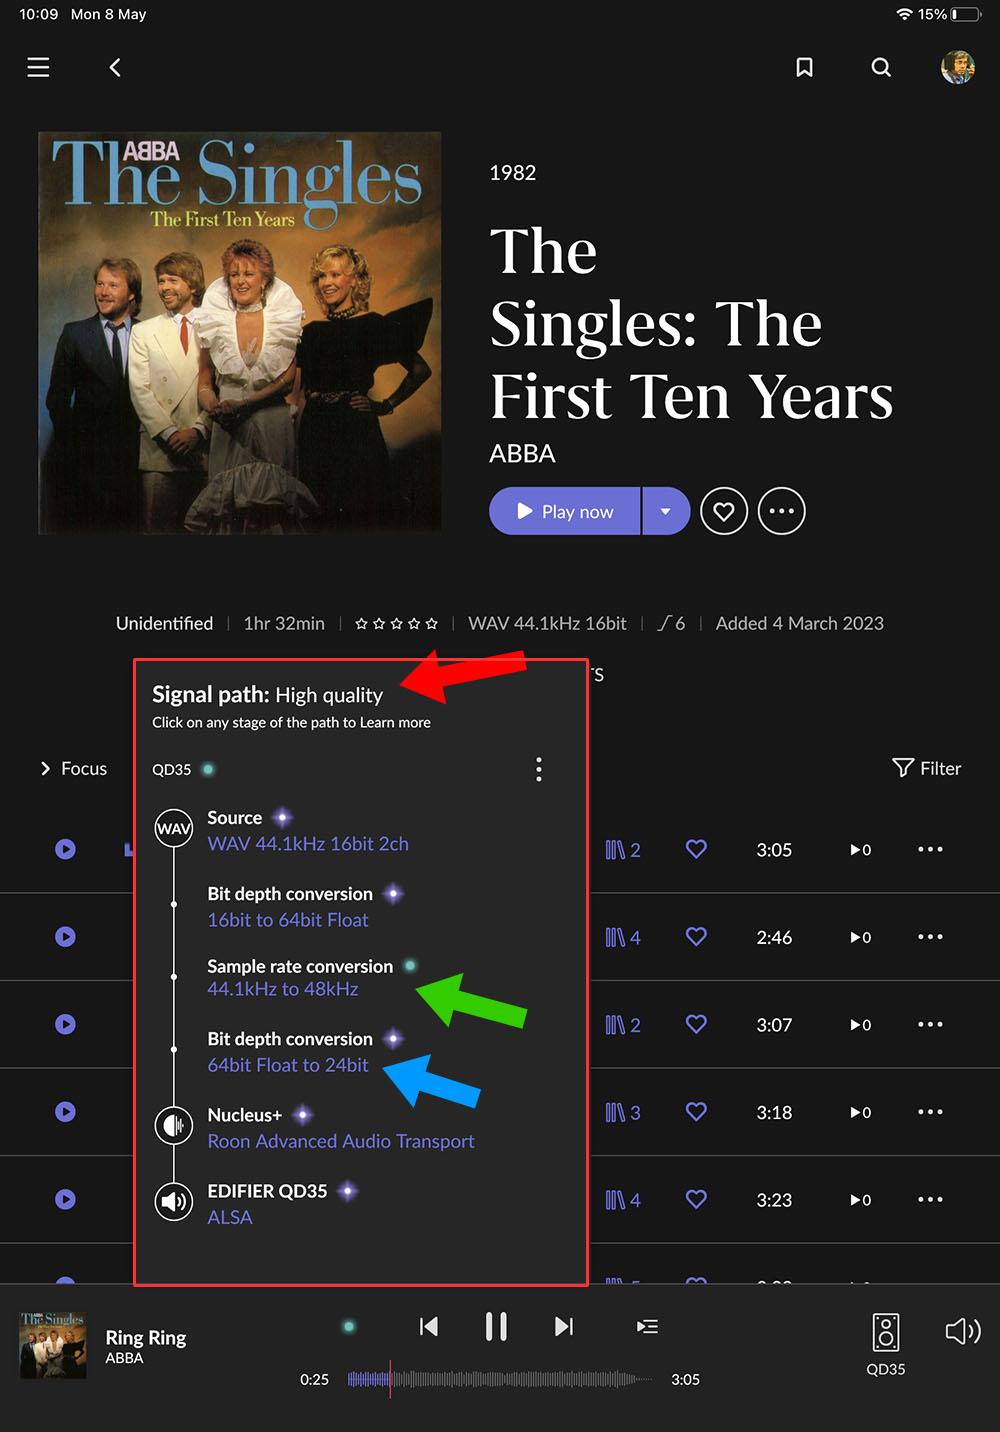Open the play queue icon

647,1327
